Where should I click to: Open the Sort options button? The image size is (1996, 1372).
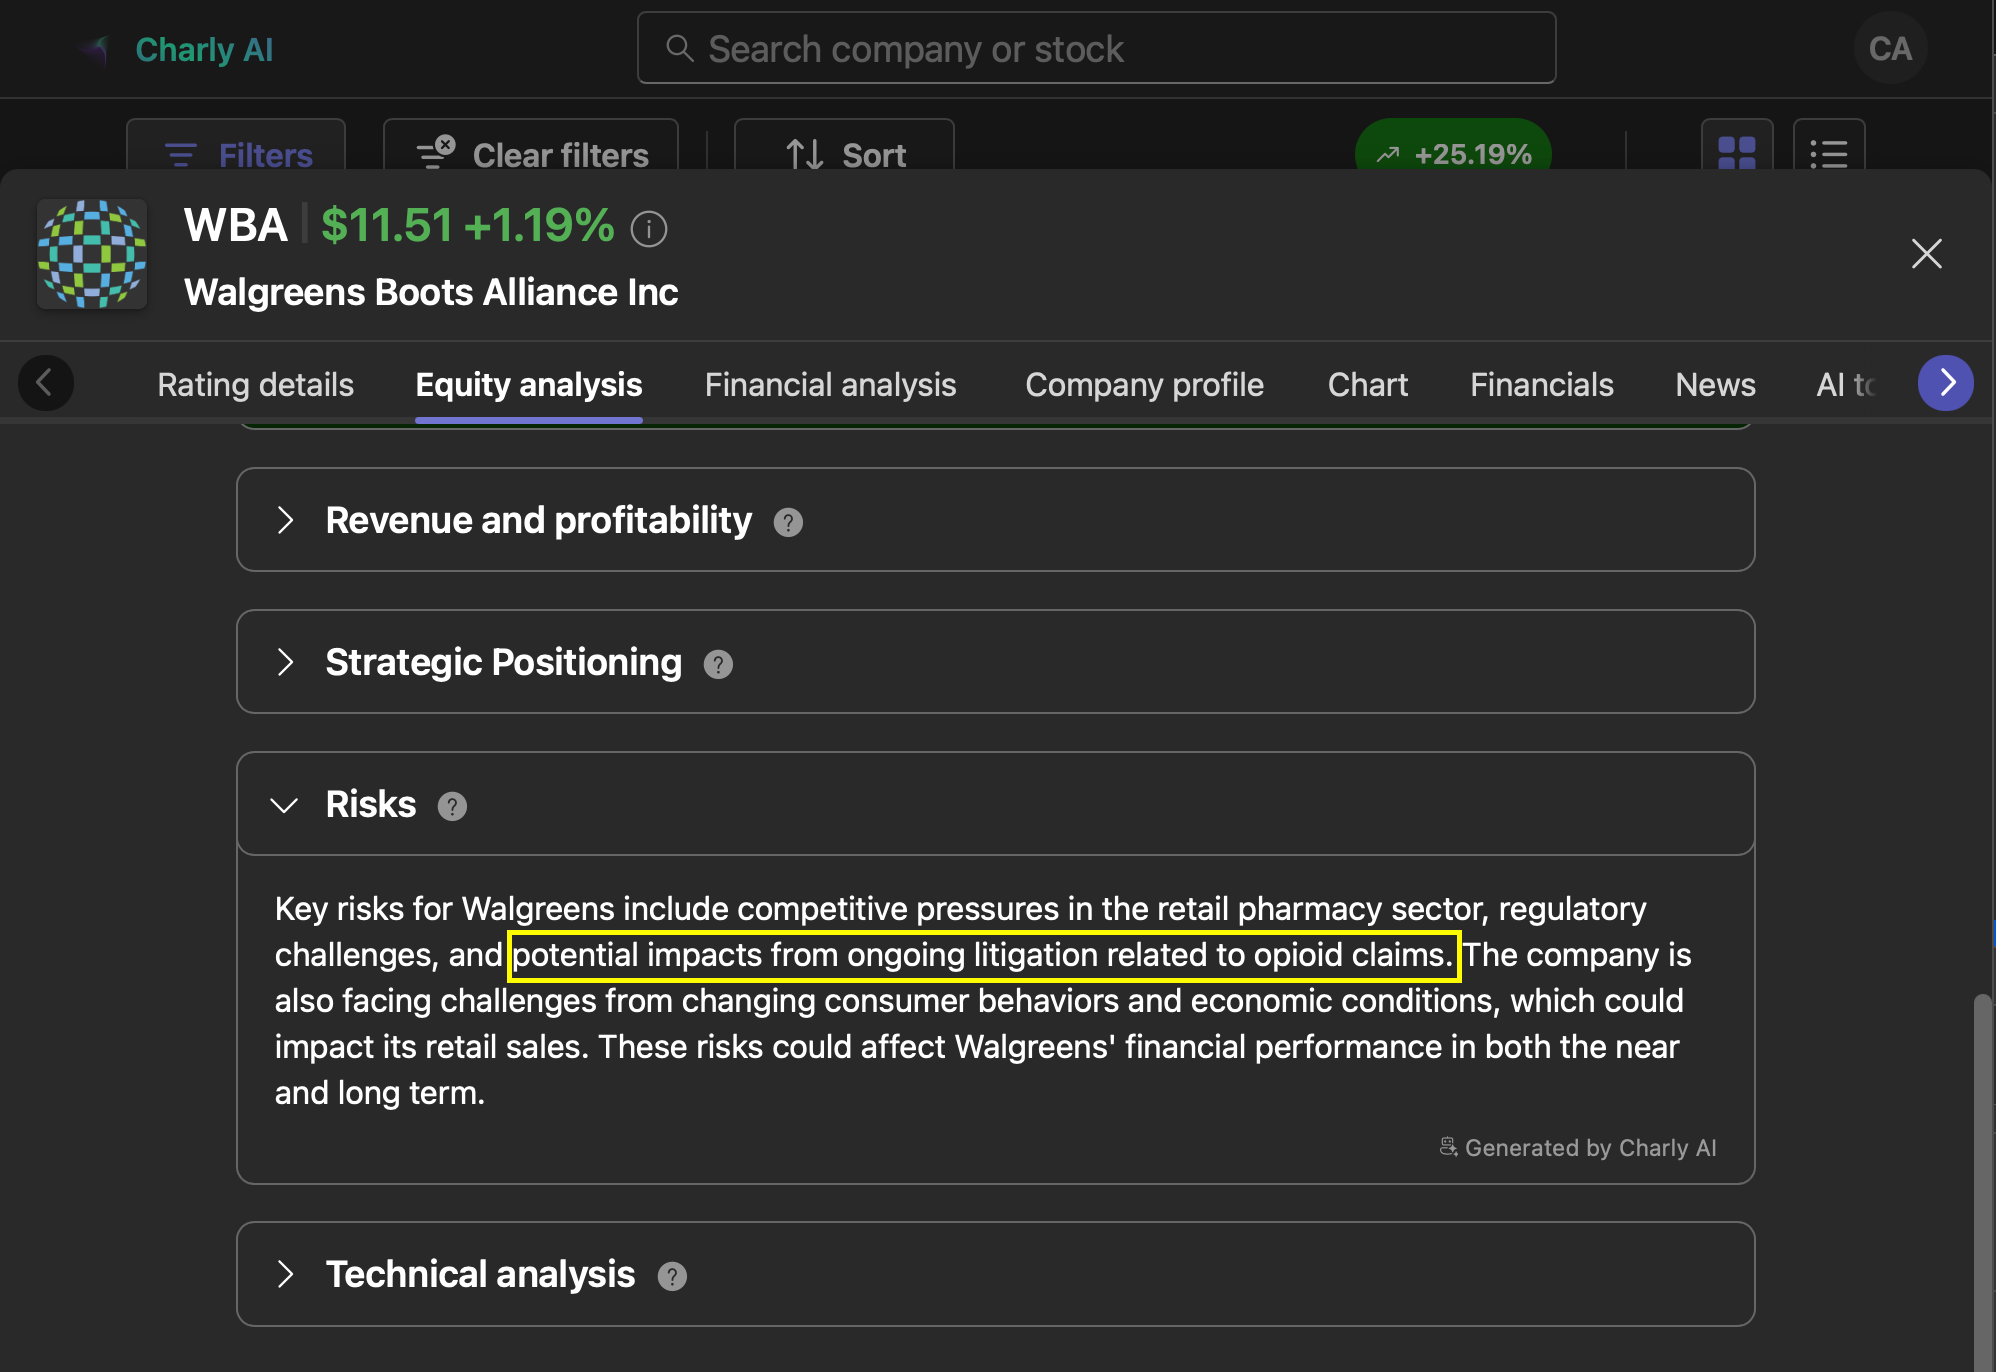point(845,152)
